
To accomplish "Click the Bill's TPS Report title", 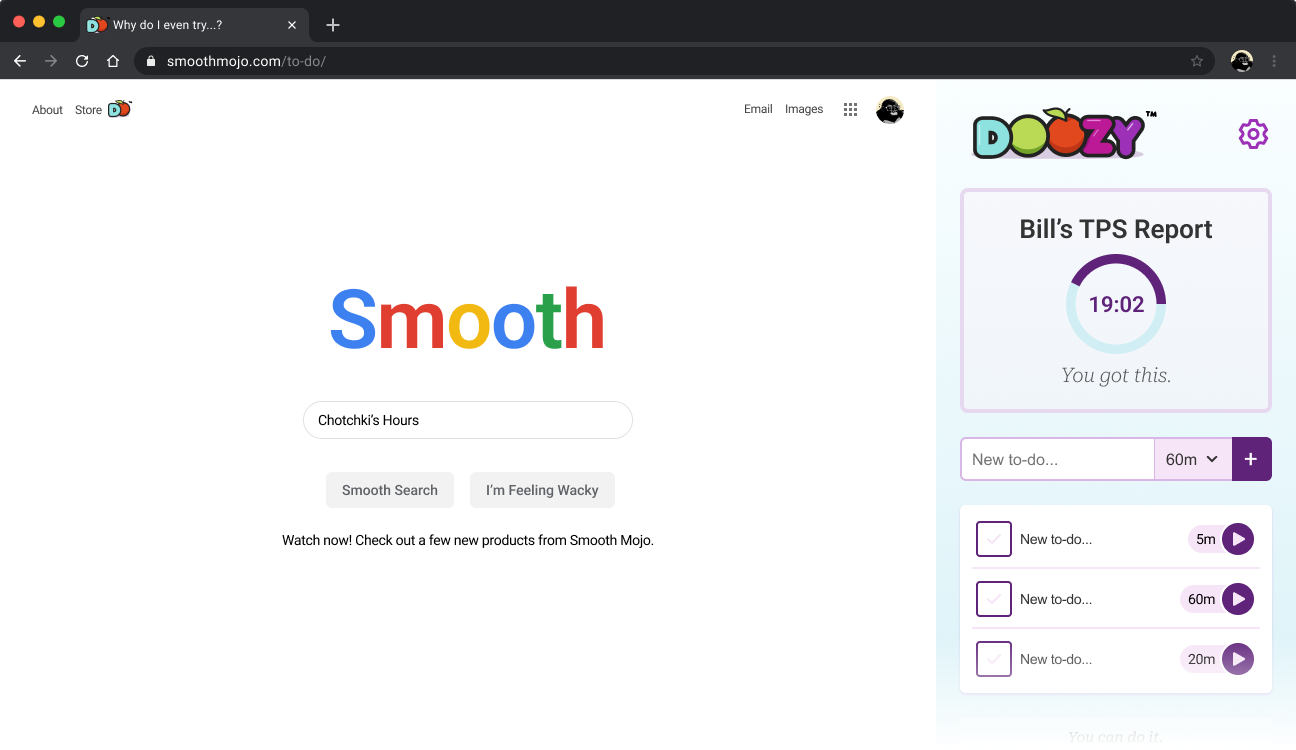I will [1116, 229].
